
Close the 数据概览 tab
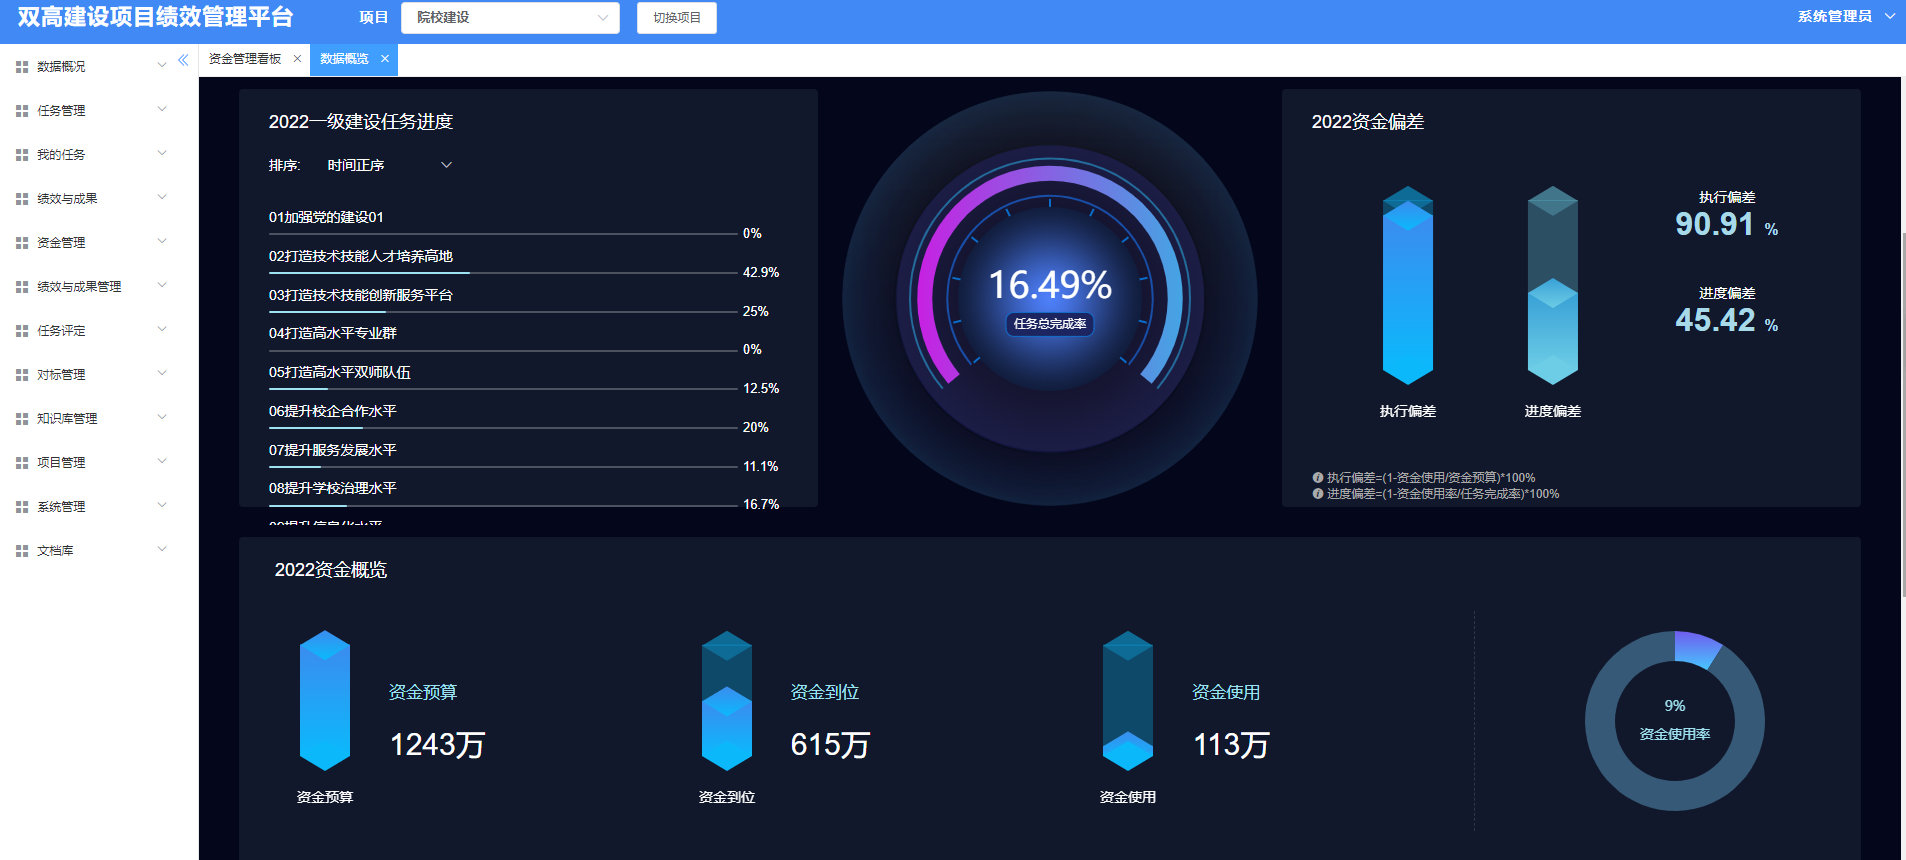click(385, 59)
